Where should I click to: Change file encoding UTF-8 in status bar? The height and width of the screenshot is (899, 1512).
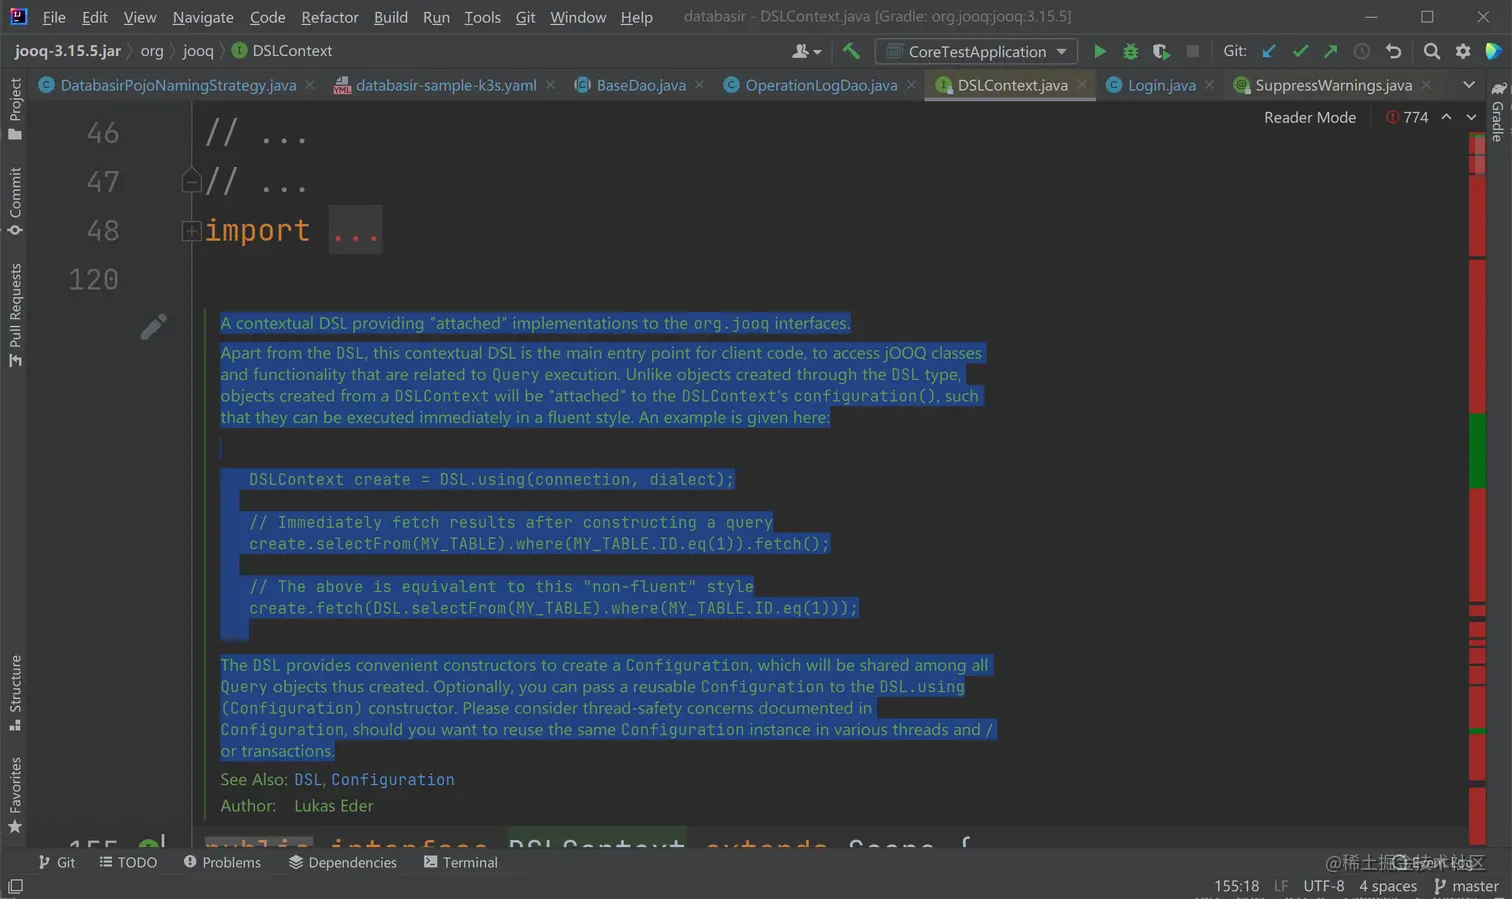coord(1324,886)
